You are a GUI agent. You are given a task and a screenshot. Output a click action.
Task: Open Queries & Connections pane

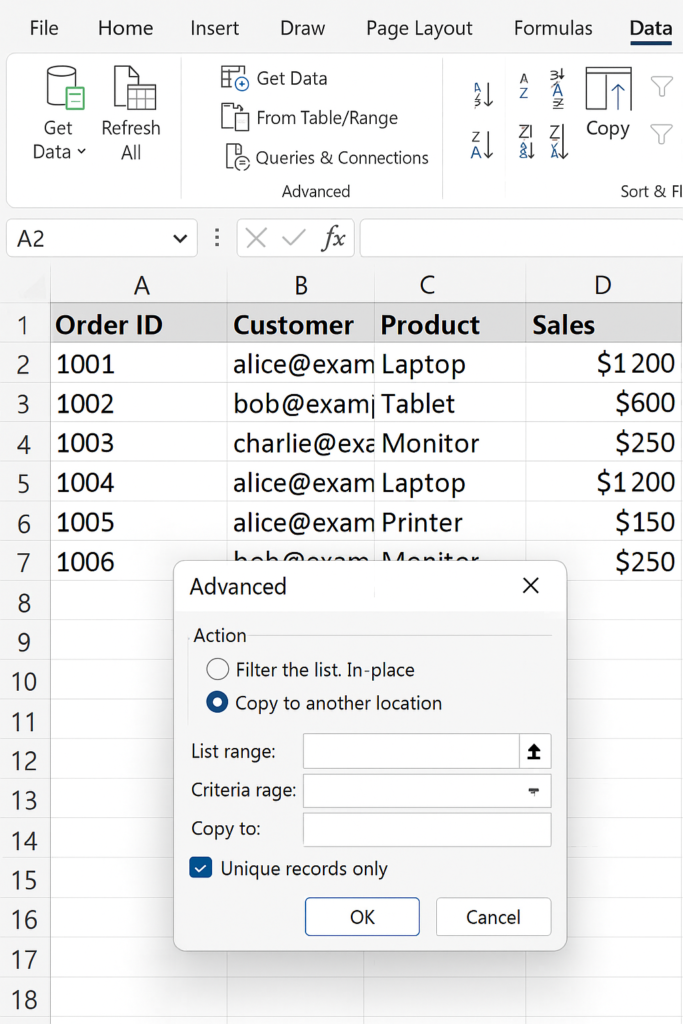pyautogui.click(x=327, y=158)
